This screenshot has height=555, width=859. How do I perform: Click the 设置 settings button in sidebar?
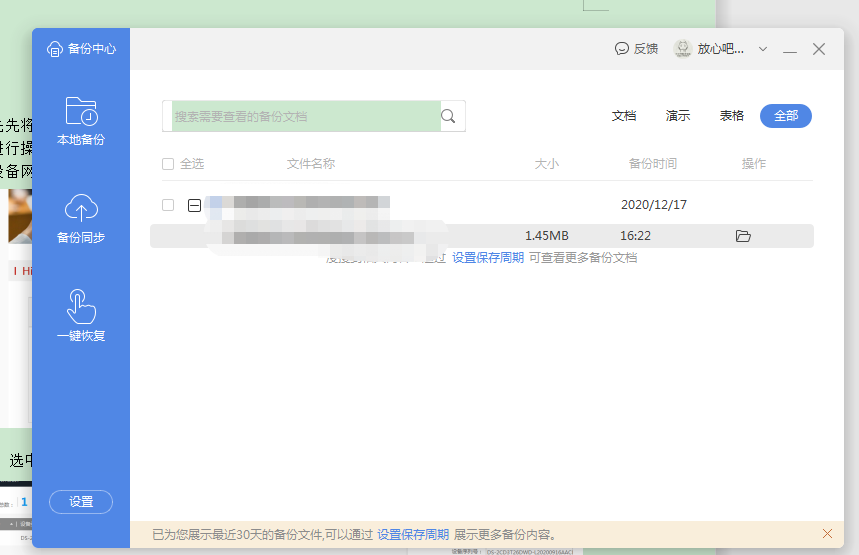click(81, 502)
